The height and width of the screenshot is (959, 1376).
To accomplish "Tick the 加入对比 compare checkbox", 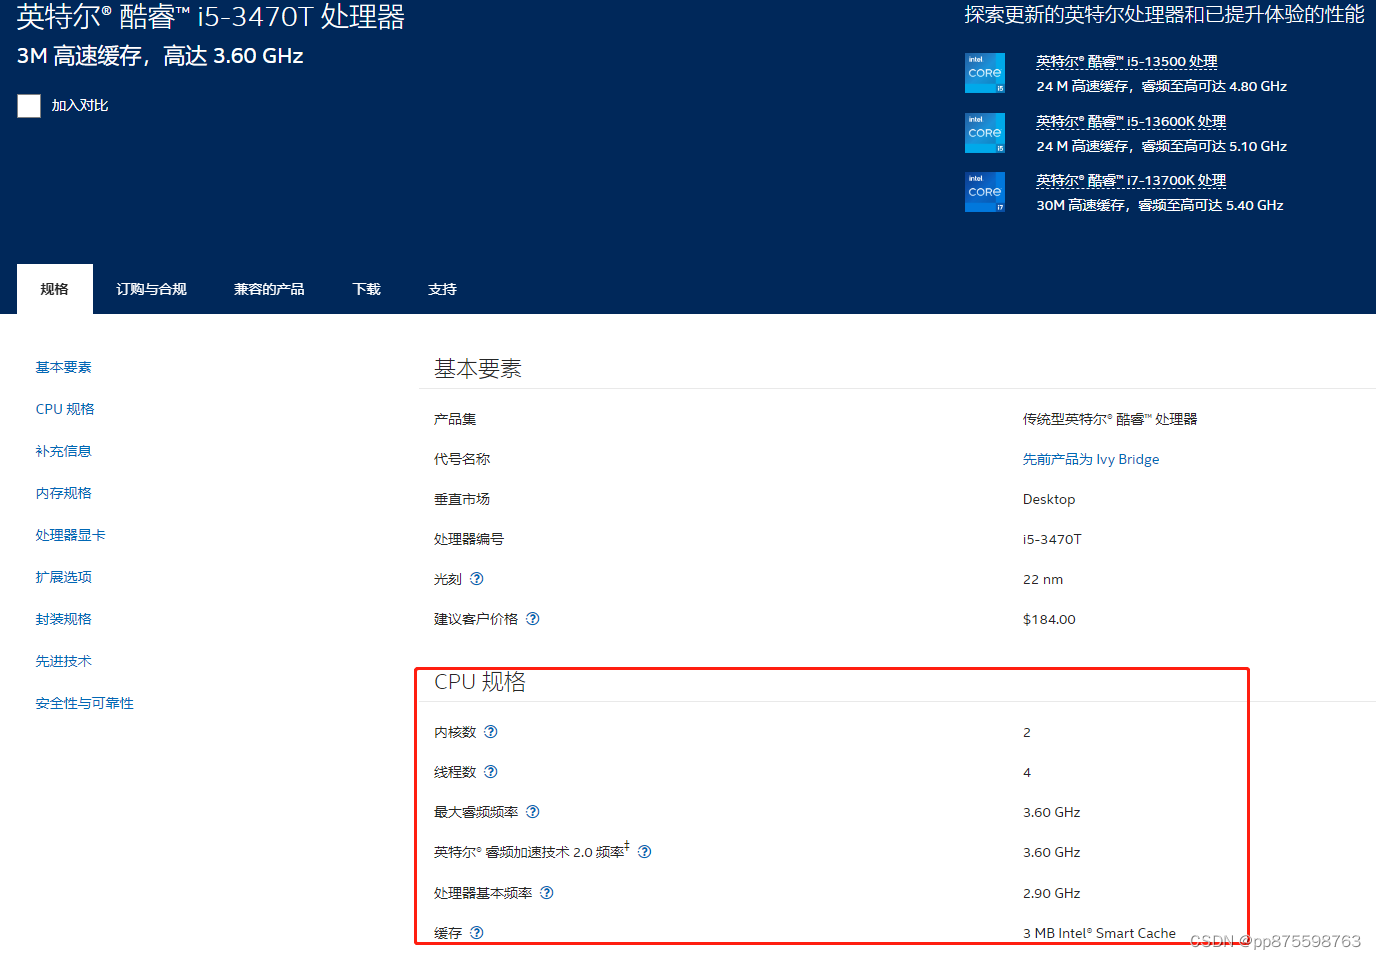I will tap(29, 106).
